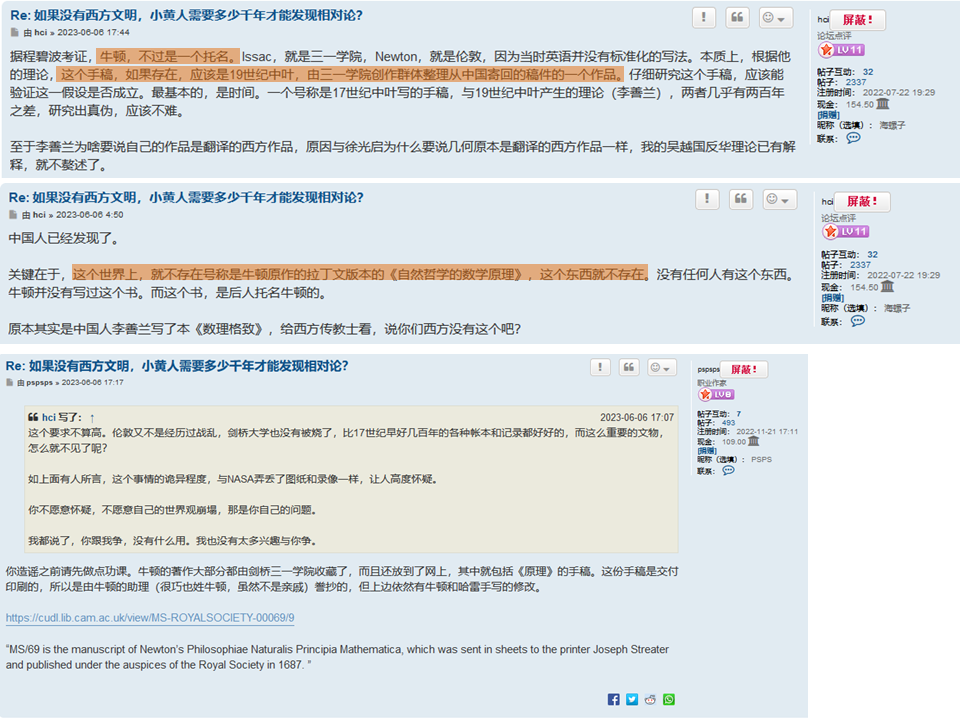This screenshot has height=720, width=960.
Task: Click 捐赠 link beside 4:50 post
Action: [833, 298]
